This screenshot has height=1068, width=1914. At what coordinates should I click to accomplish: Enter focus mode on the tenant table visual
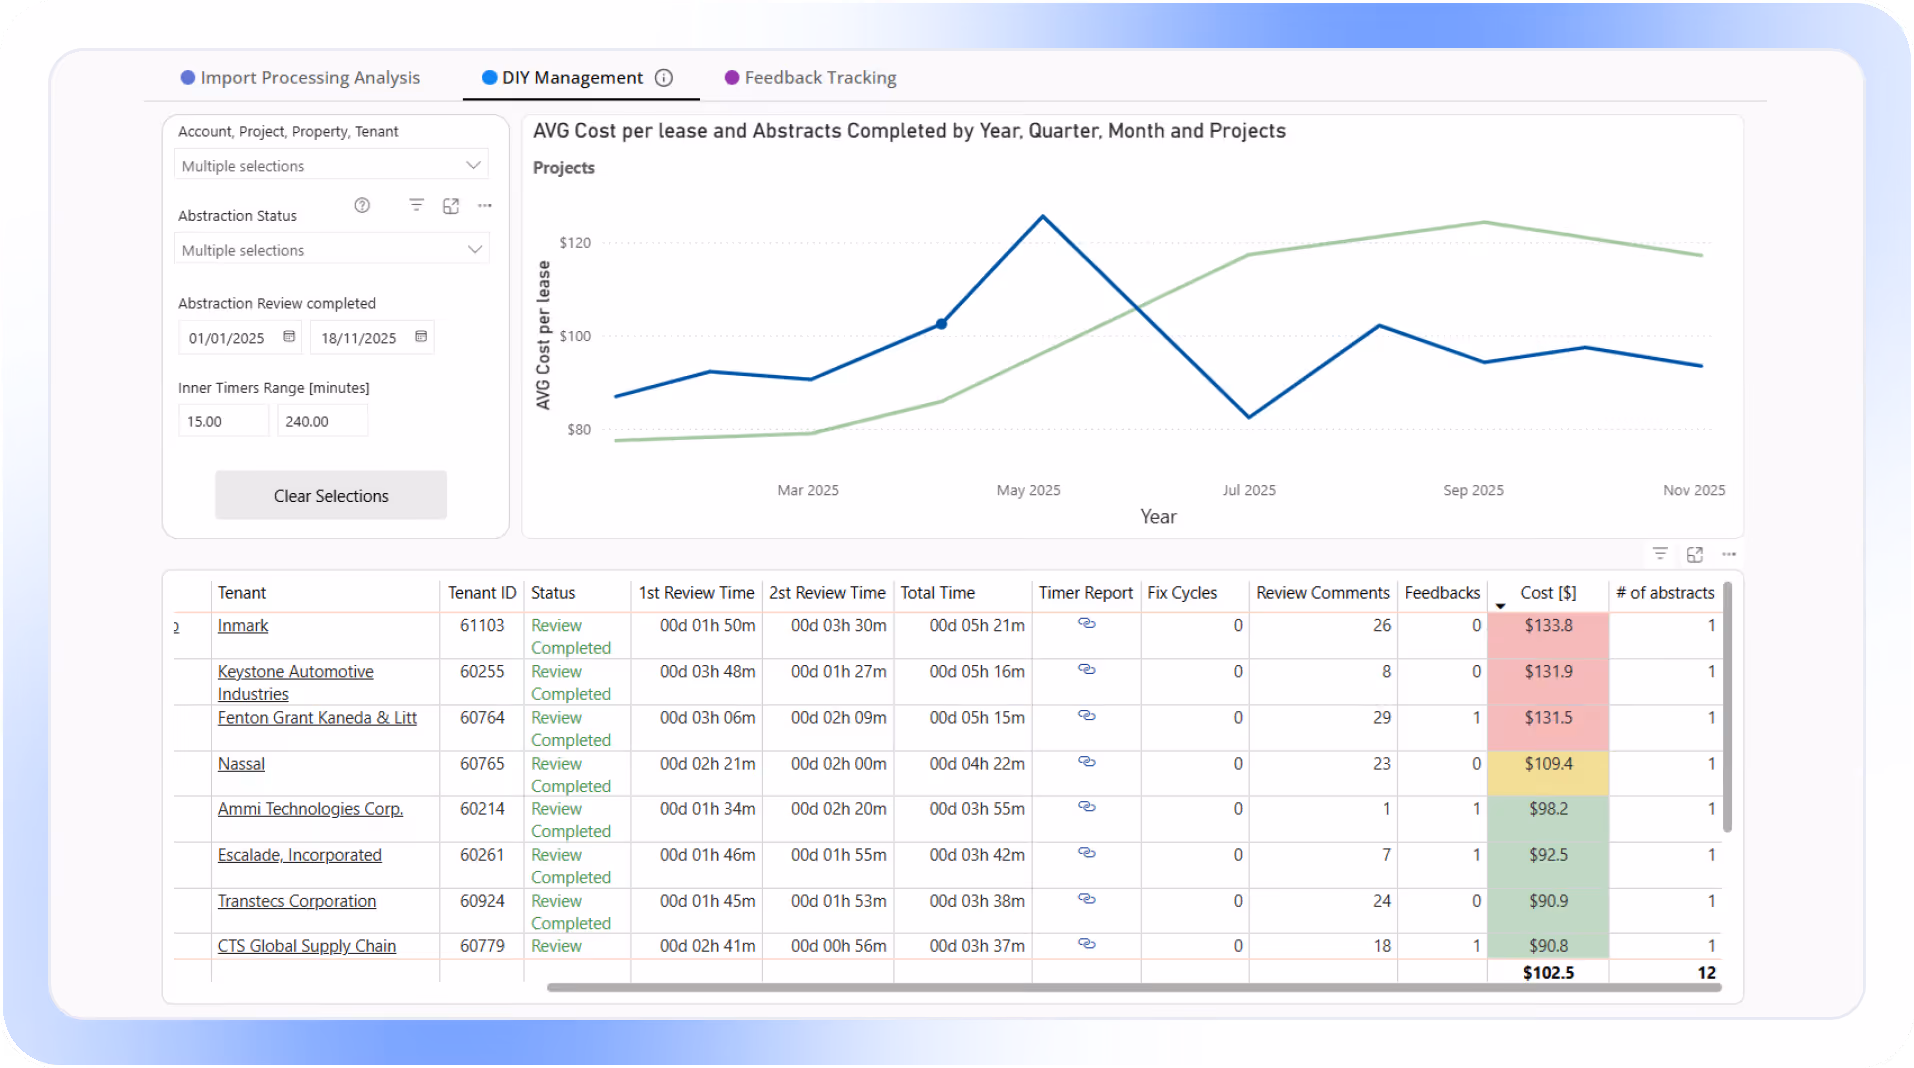[x=1695, y=553]
